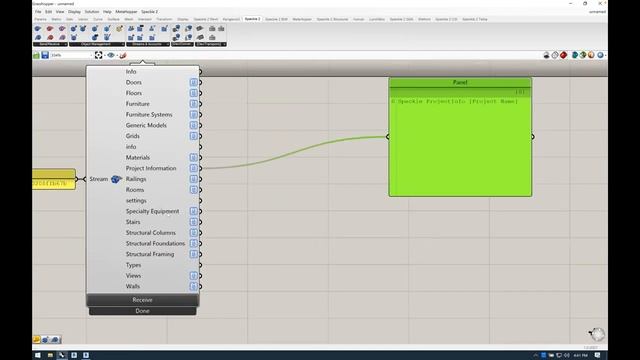The image size is (640, 360).
Task: Click the zoom extents target icon
Action: (98, 55)
